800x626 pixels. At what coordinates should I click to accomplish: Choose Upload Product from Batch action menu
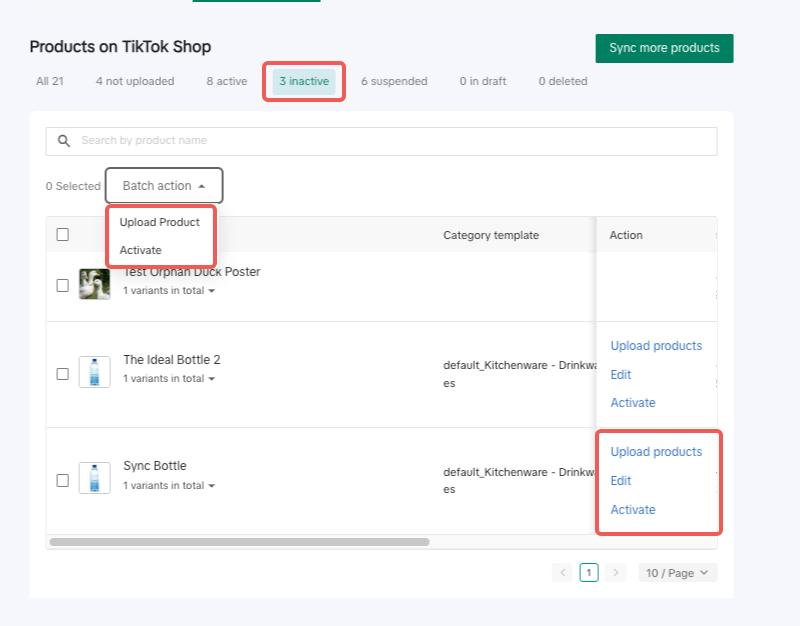(160, 222)
